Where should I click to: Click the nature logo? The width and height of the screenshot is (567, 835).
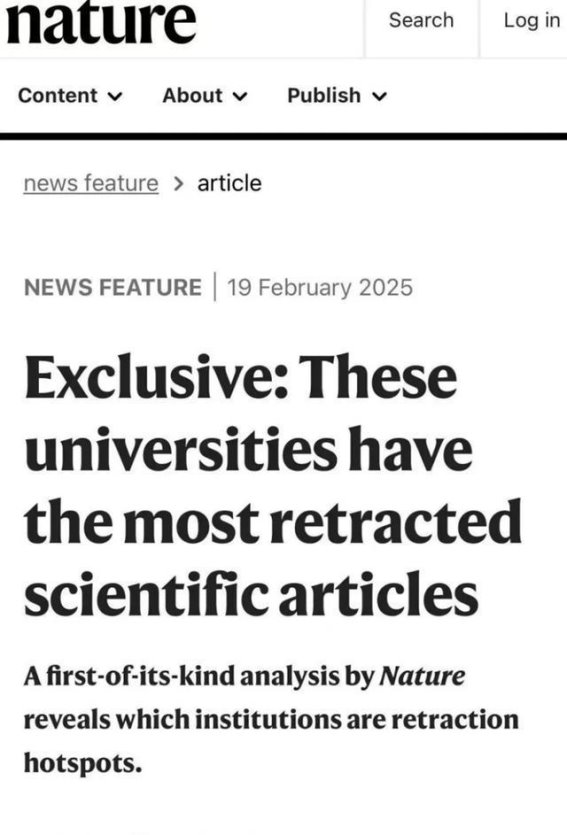click(x=101, y=22)
